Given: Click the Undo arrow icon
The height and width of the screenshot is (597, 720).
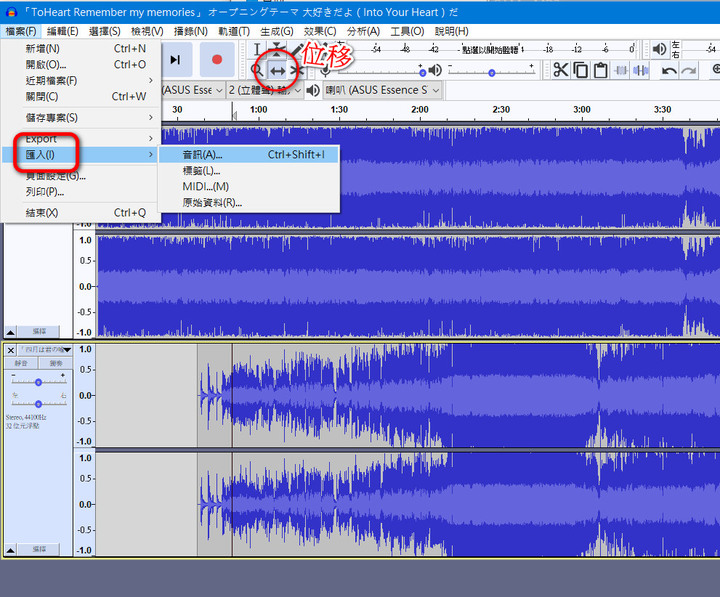Looking at the screenshot, I should pyautogui.click(x=669, y=70).
